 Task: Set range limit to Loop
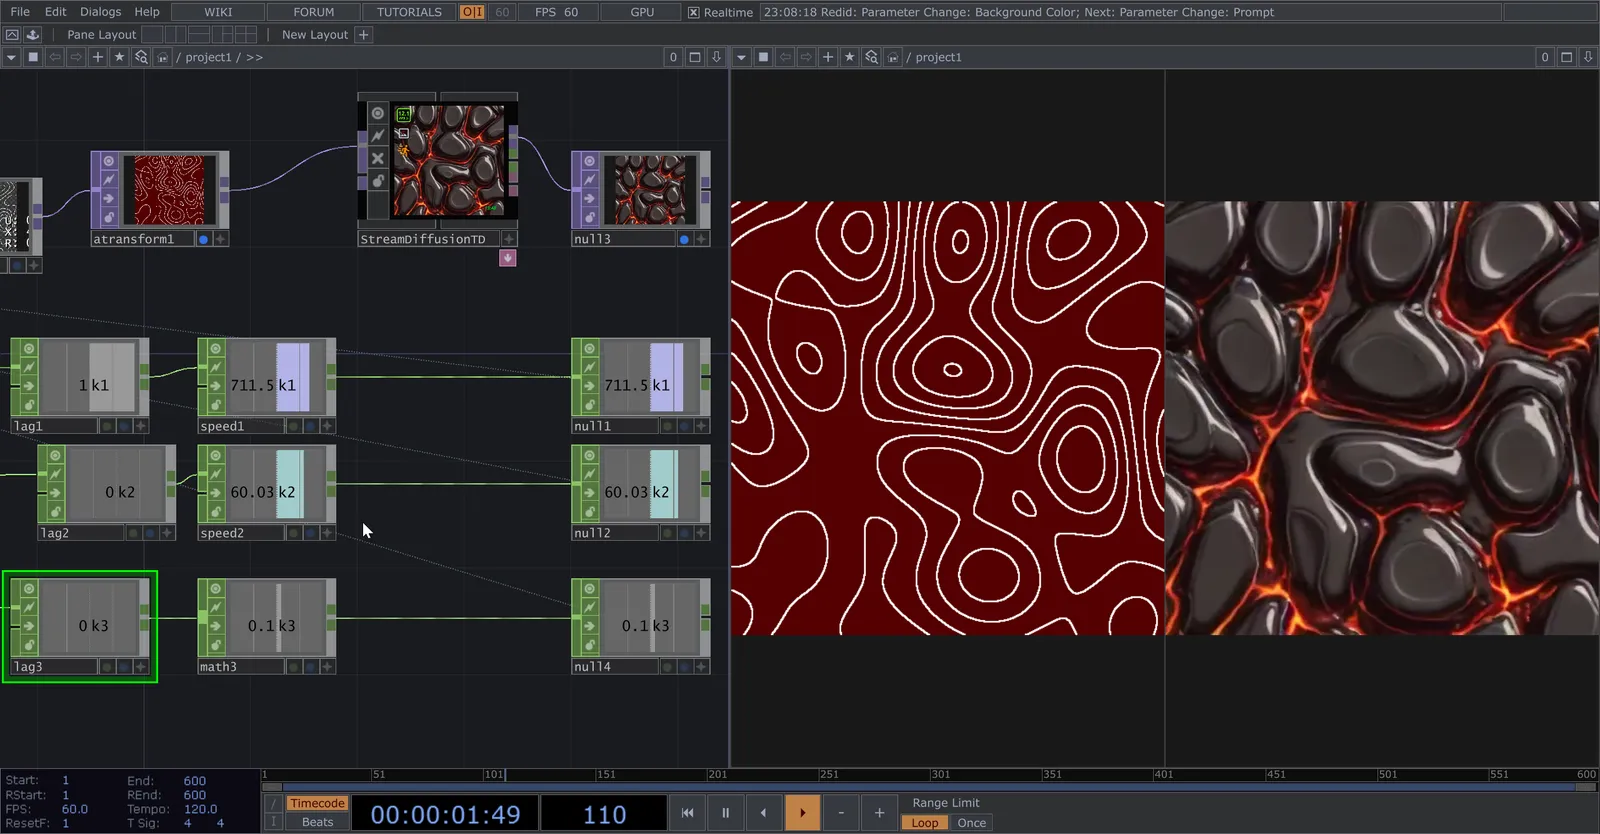click(x=925, y=823)
